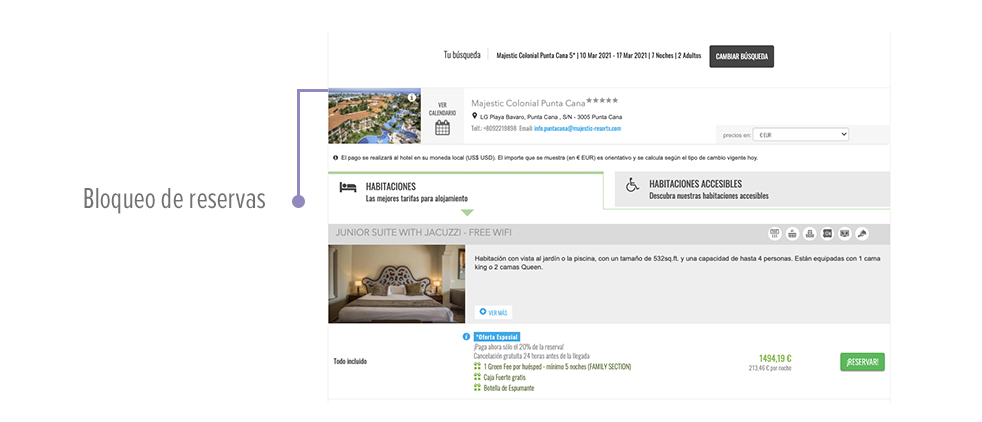Click the wheelchair accessibility icon

pyautogui.click(x=632, y=185)
